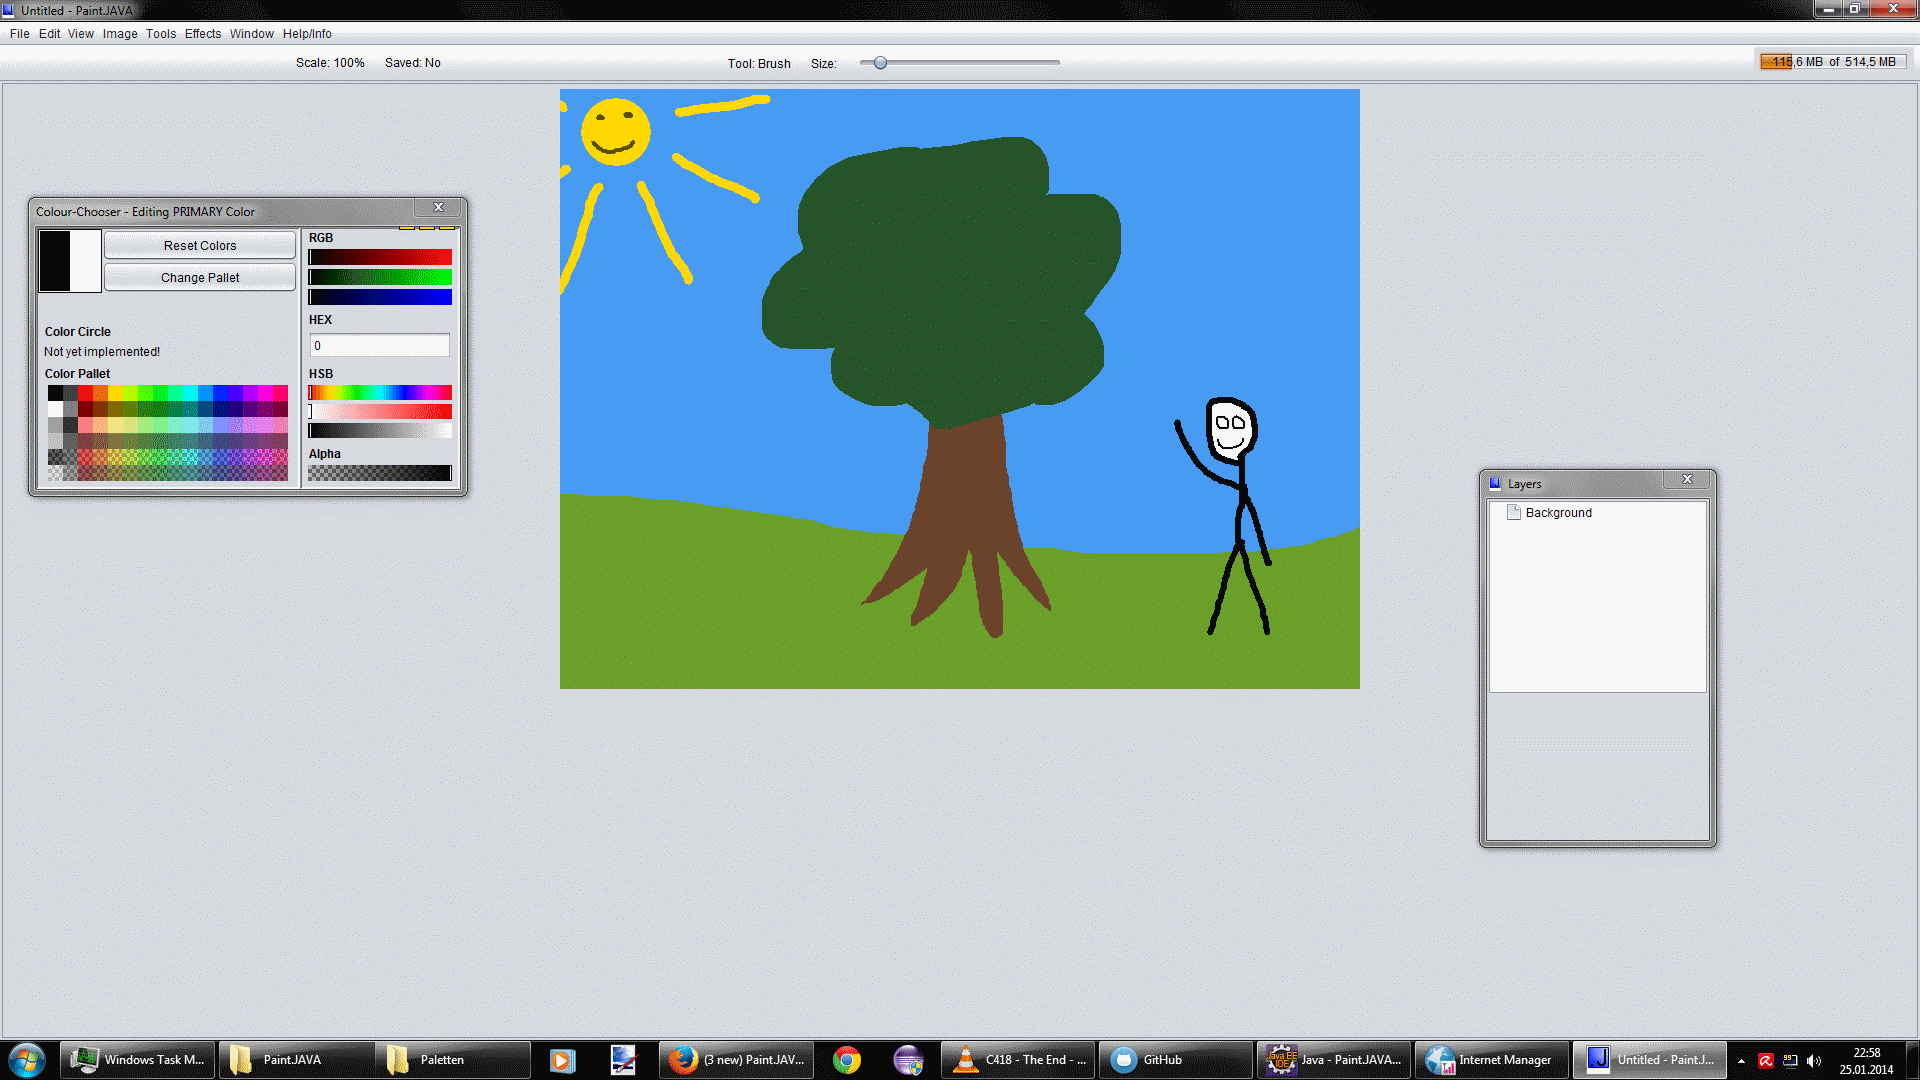This screenshot has height=1080, width=1920.
Task: Click the Background layer page icon
Action: [x=1513, y=512]
